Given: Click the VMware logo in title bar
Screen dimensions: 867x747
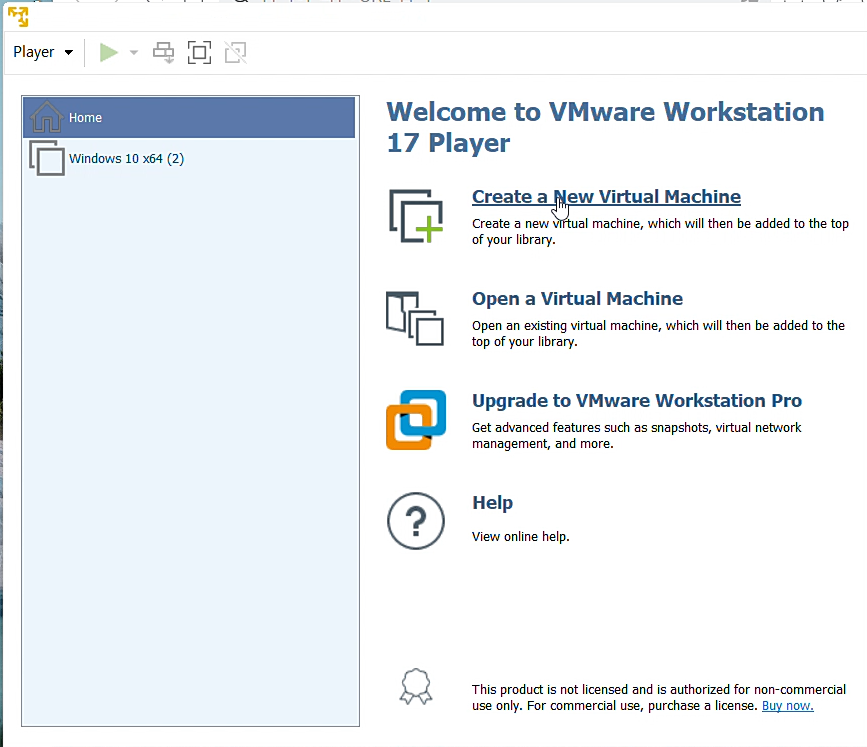Looking at the screenshot, I should pyautogui.click(x=18, y=17).
